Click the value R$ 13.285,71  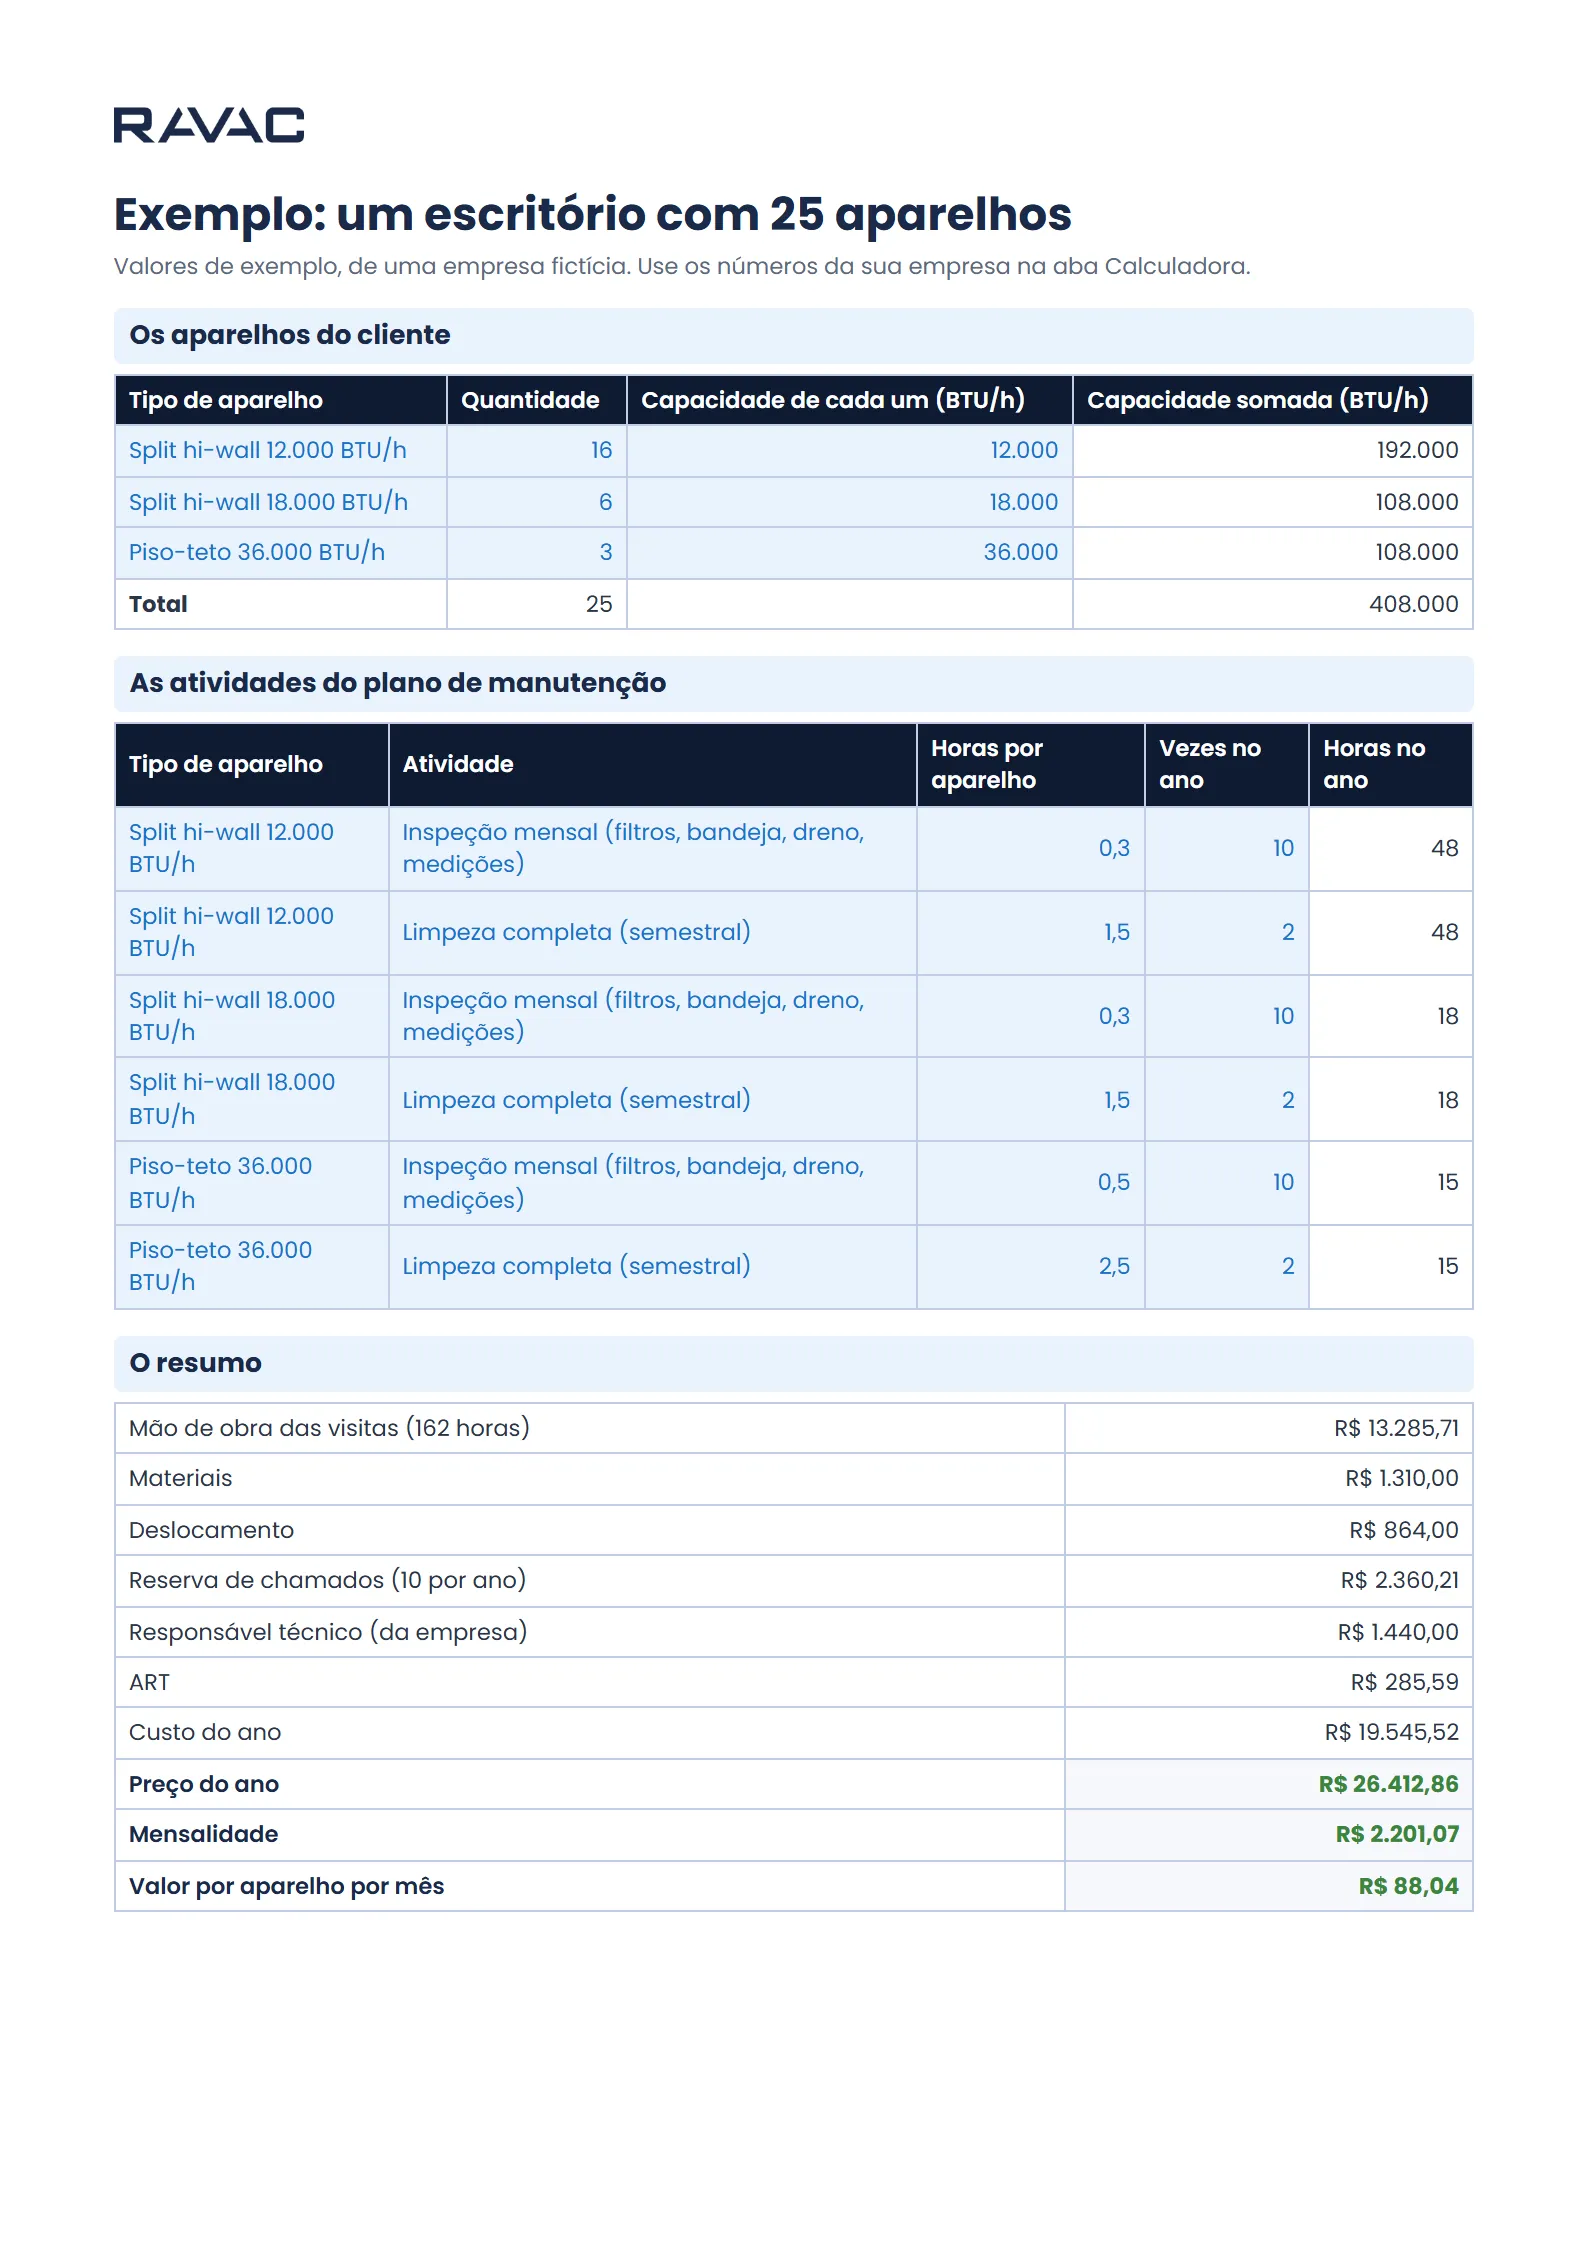(1396, 1428)
